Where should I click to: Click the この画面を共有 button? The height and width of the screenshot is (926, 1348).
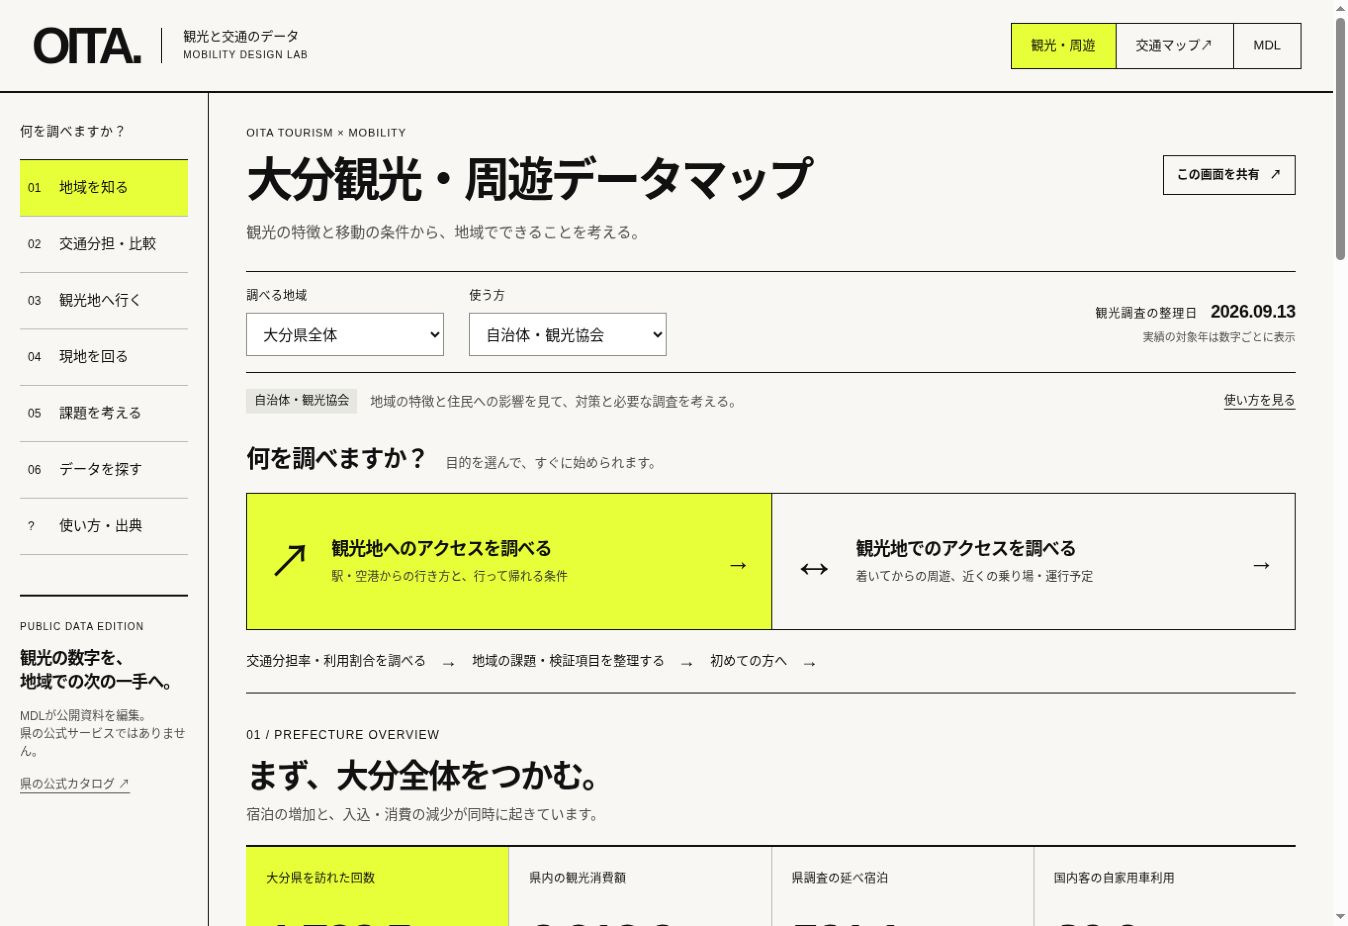pyautogui.click(x=1229, y=175)
